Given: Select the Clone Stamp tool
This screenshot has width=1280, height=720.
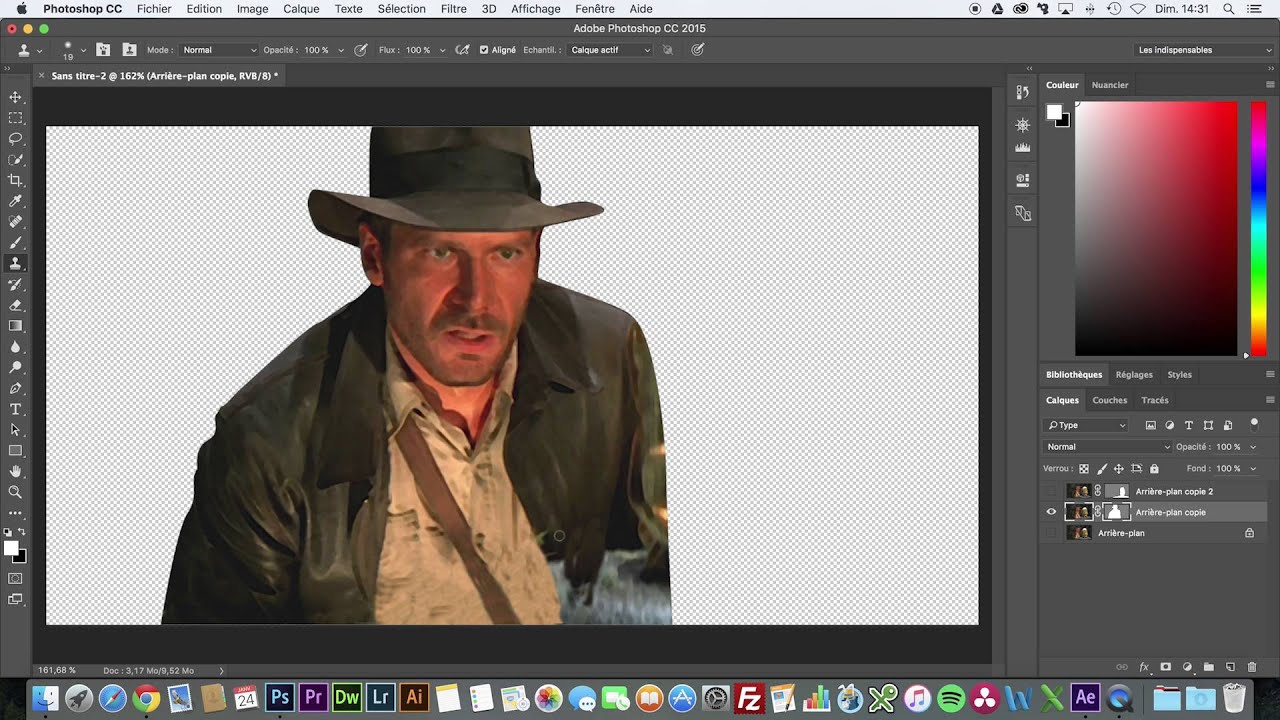Looking at the screenshot, I should (x=15, y=263).
